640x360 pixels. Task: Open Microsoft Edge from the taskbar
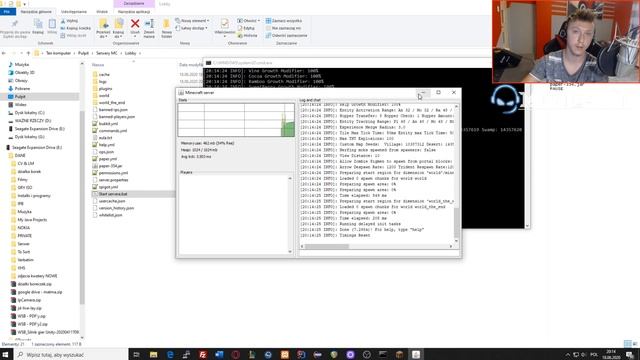click(170, 354)
